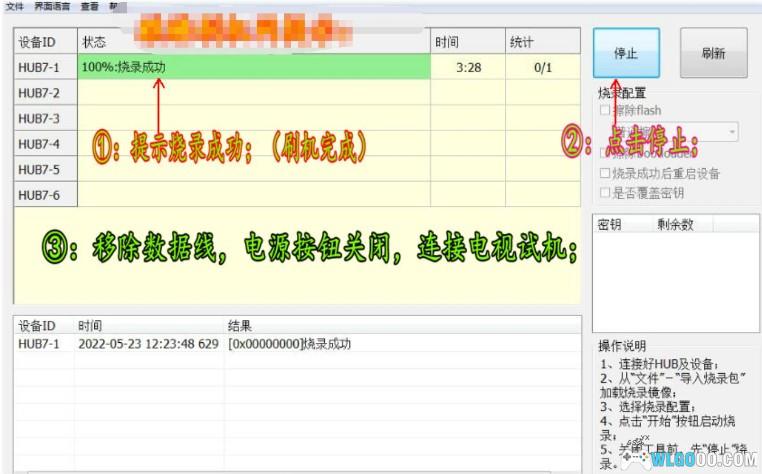Click the 状态 column header

[254, 42]
